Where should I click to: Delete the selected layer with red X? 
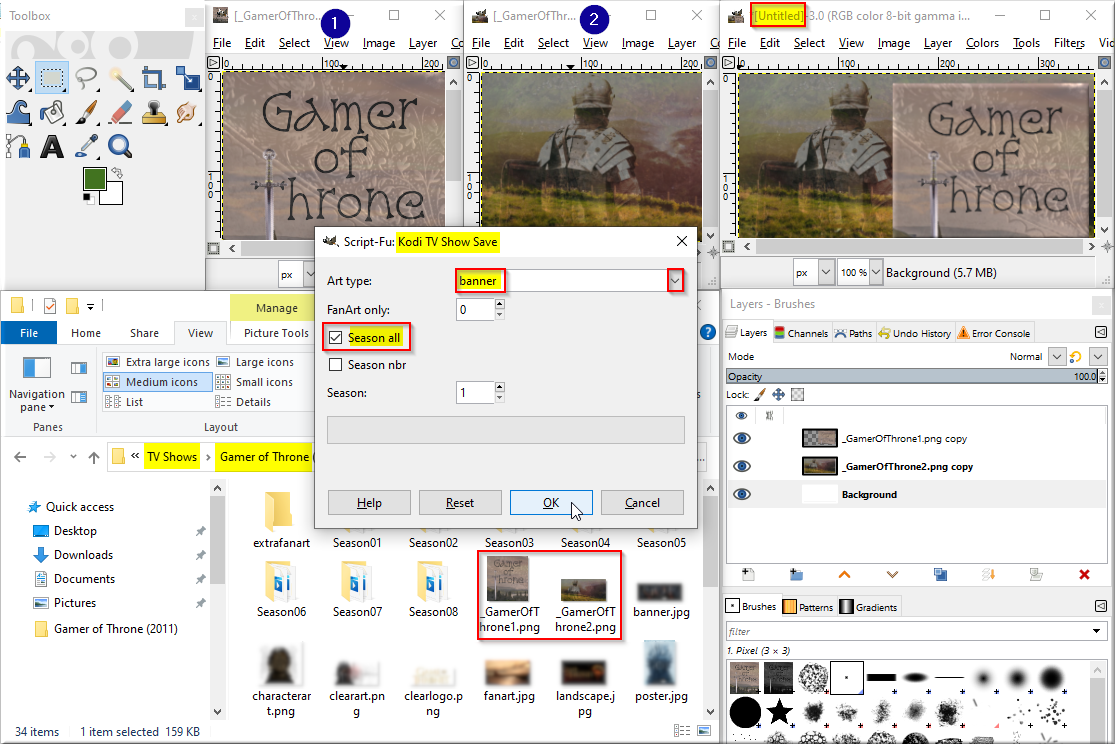(x=1084, y=574)
